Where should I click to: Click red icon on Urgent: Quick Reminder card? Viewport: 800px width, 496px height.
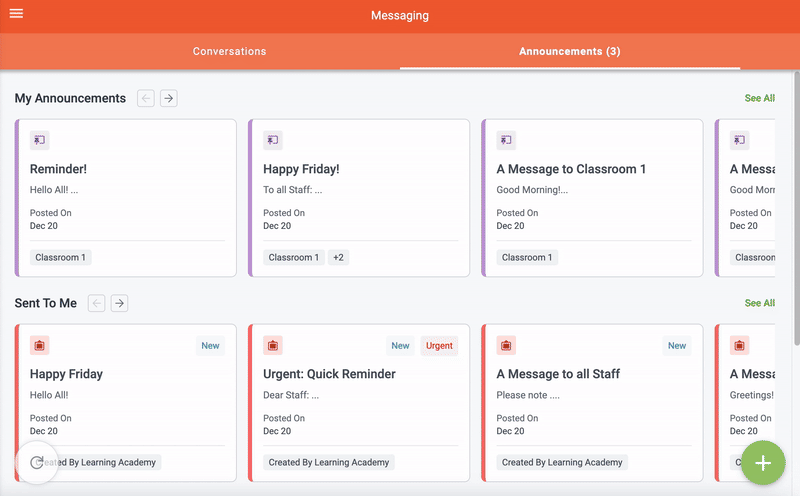pos(272,346)
